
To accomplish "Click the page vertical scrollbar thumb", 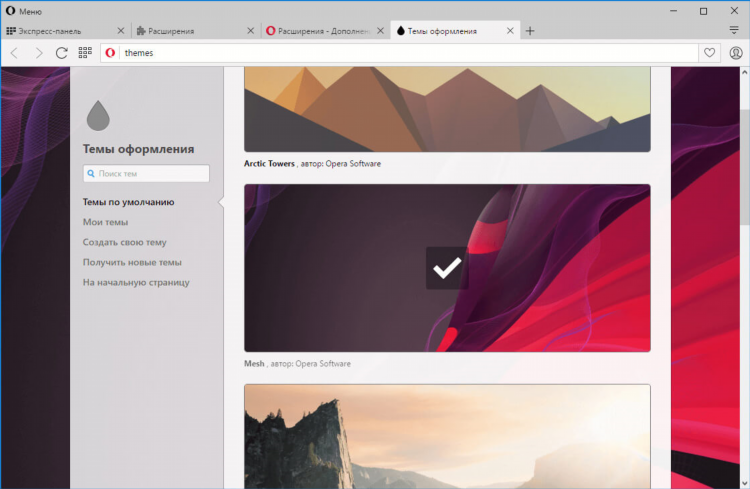I will pos(745,166).
